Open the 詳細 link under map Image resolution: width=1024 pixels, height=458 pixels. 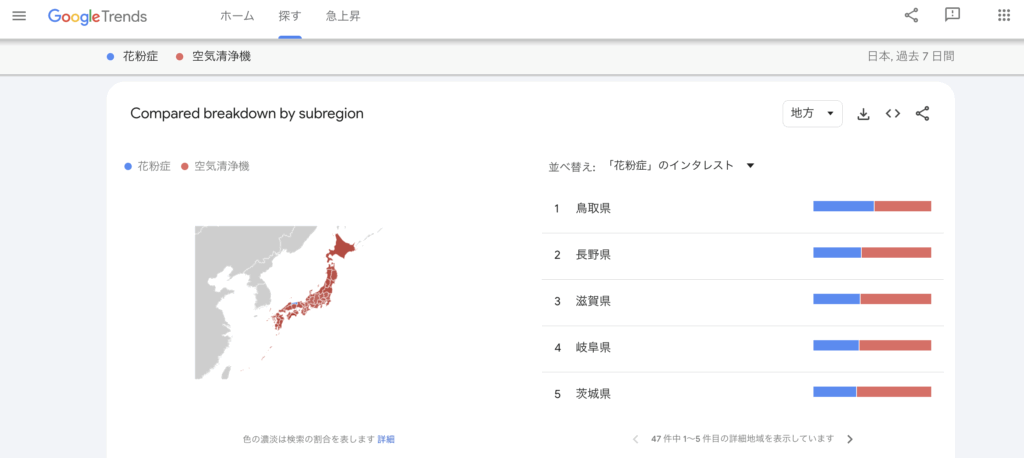point(386,440)
